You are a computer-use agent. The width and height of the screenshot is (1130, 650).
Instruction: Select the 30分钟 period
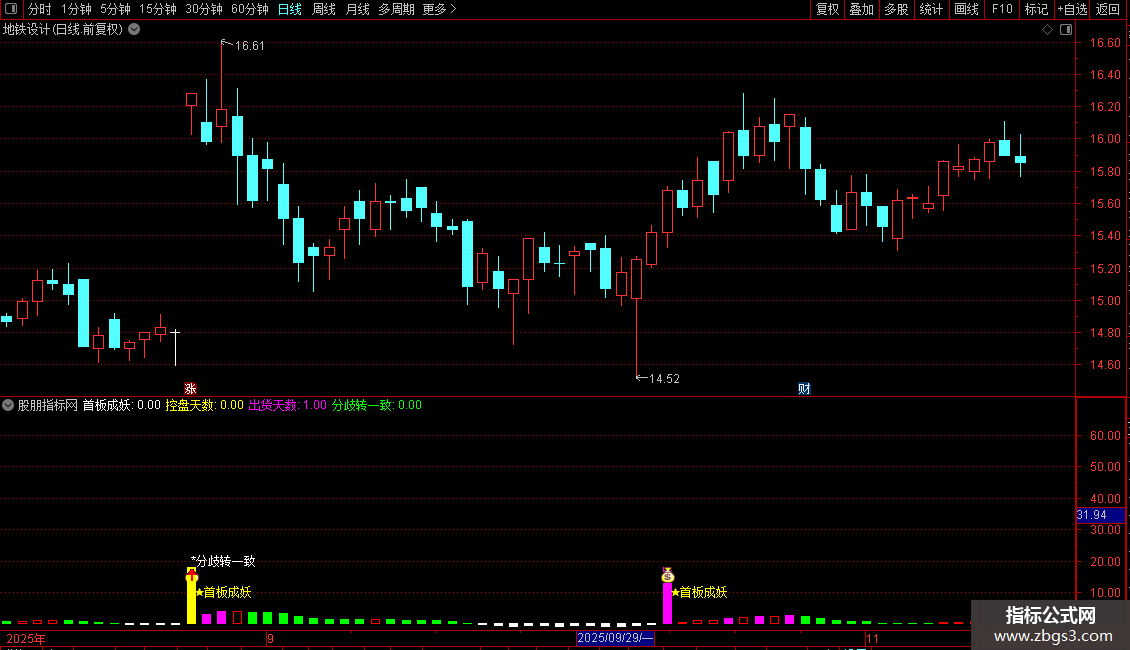coord(204,9)
